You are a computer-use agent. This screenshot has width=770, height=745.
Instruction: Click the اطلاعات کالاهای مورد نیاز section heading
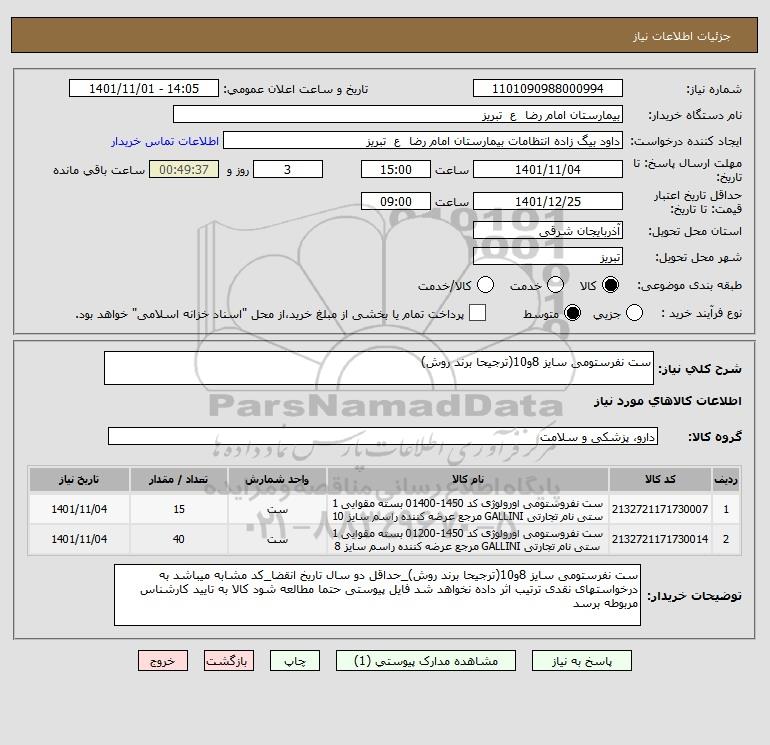(667, 401)
